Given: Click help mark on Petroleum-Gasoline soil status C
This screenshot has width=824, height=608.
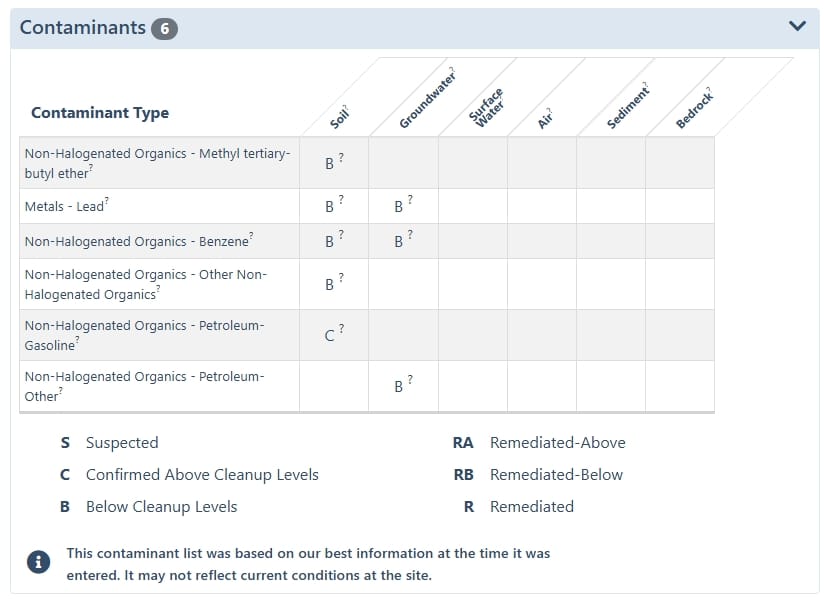Looking at the screenshot, I should (341, 328).
